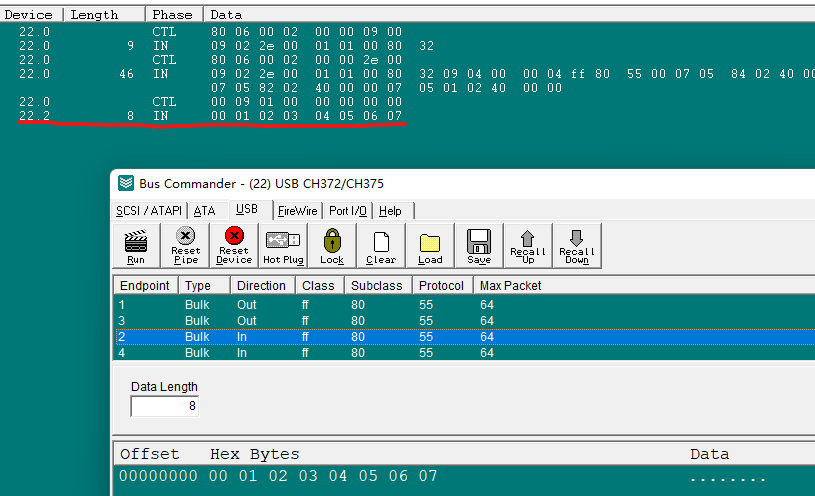Select the FireWire tab

pos(297,211)
